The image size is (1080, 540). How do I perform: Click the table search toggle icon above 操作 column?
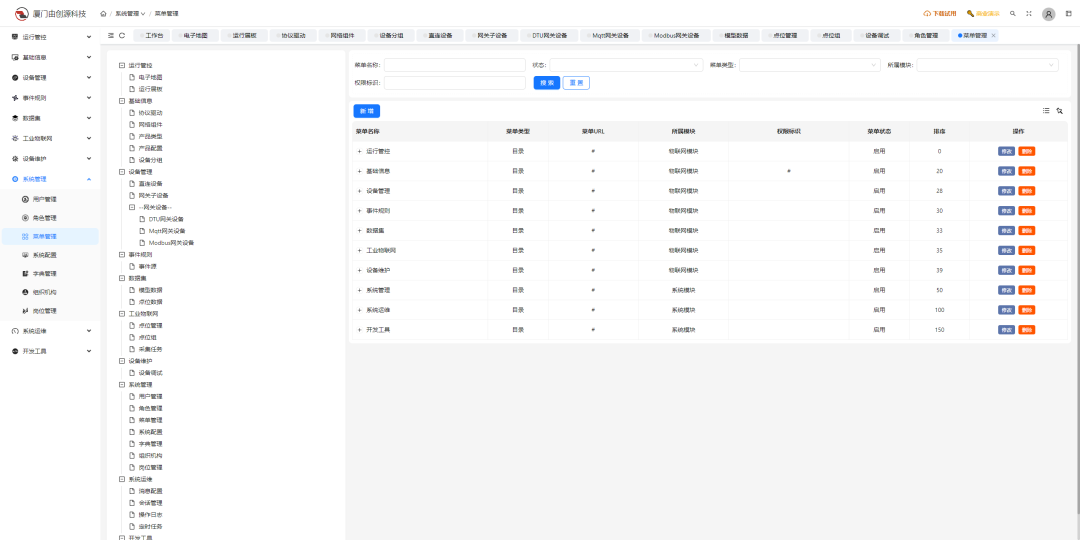click(x=1059, y=111)
